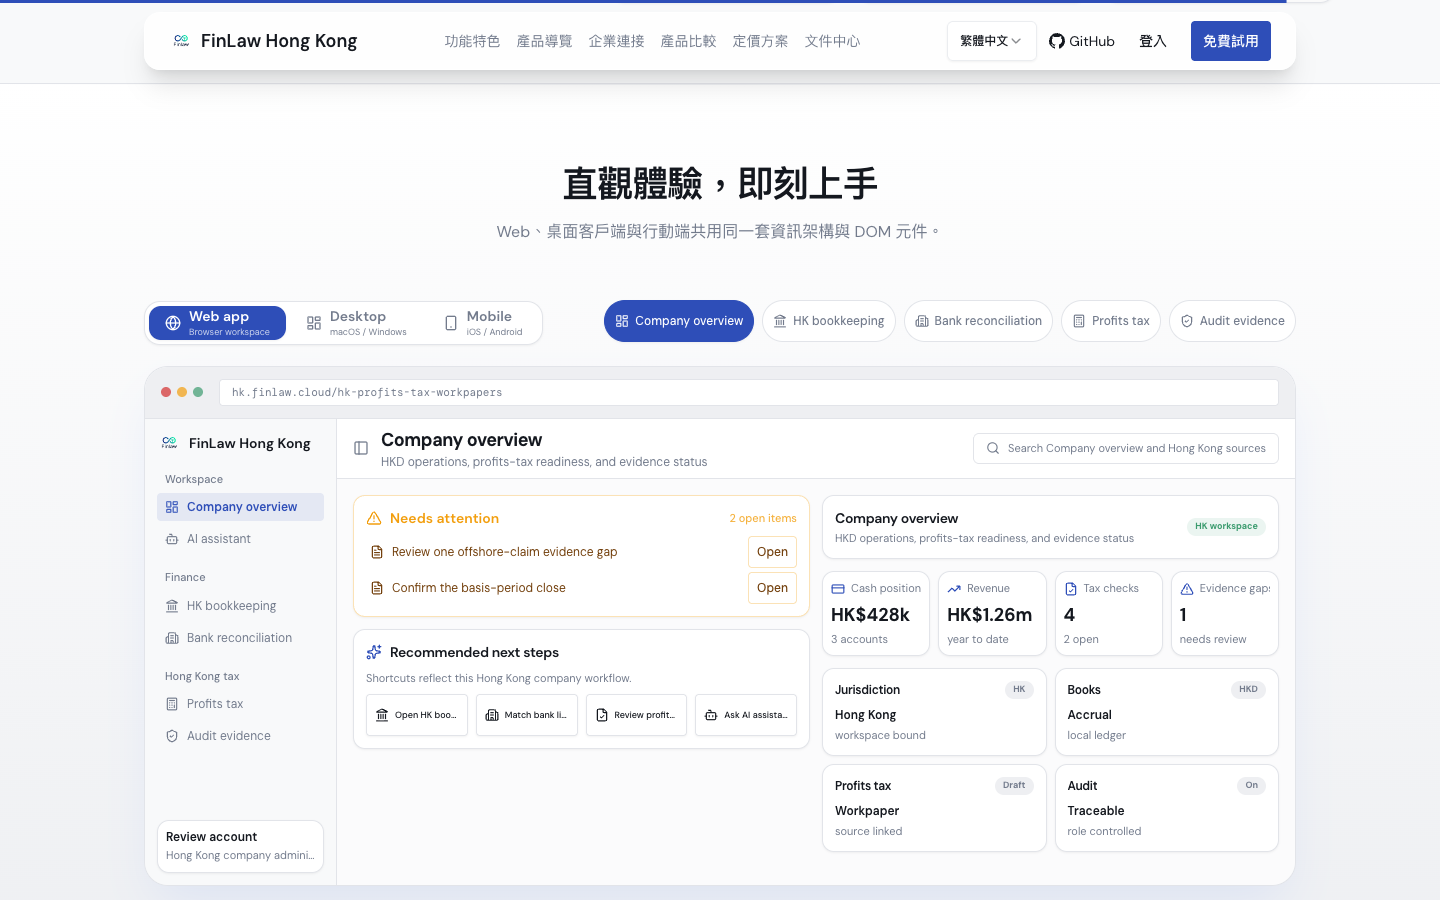1440x900 pixels.
Task: Open 定價方案 in the top navigation
Action: [760, 41]
